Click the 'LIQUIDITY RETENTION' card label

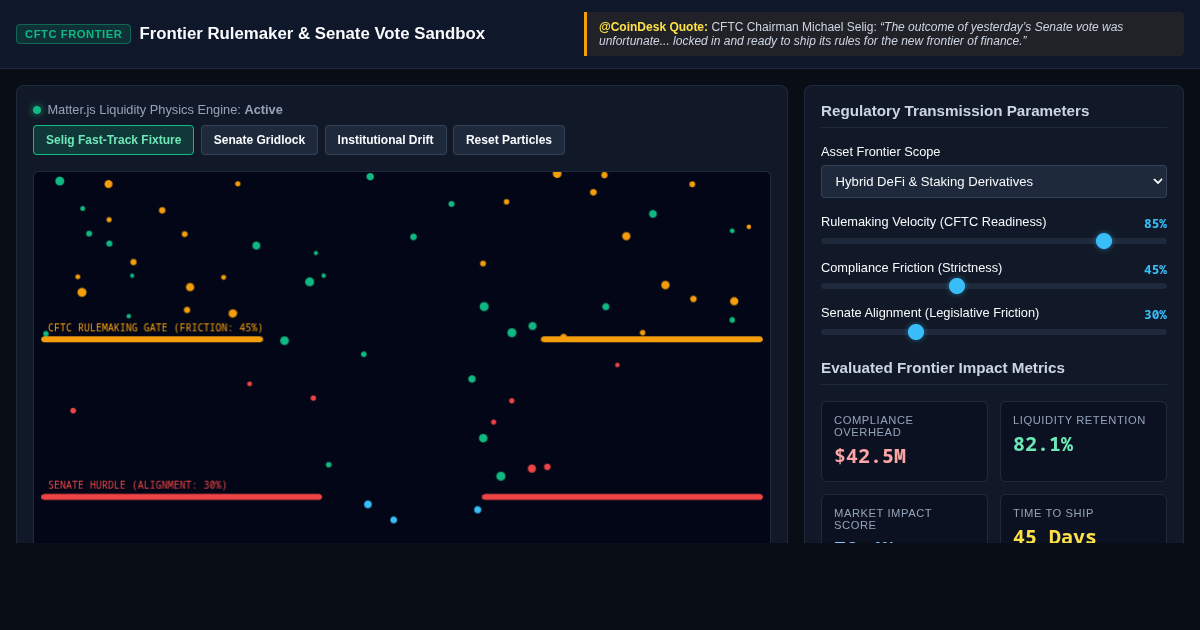click(x=1079, y=420)
